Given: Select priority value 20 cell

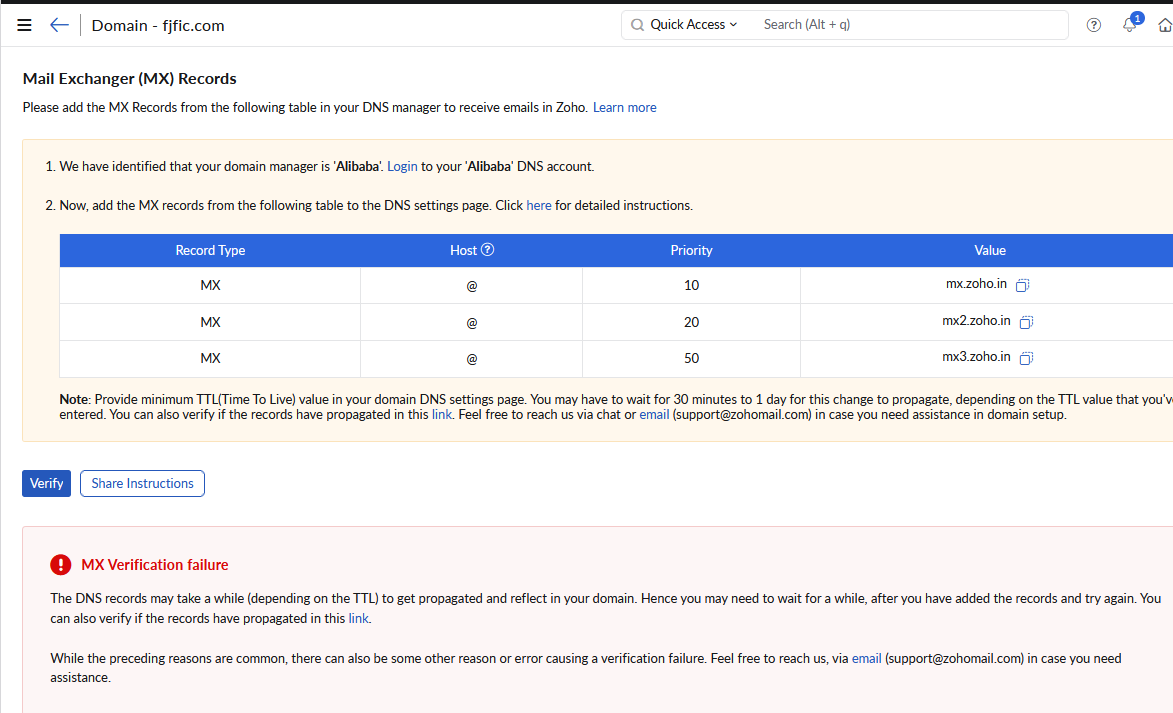Looking at the screenshot, I should (691, 322).
